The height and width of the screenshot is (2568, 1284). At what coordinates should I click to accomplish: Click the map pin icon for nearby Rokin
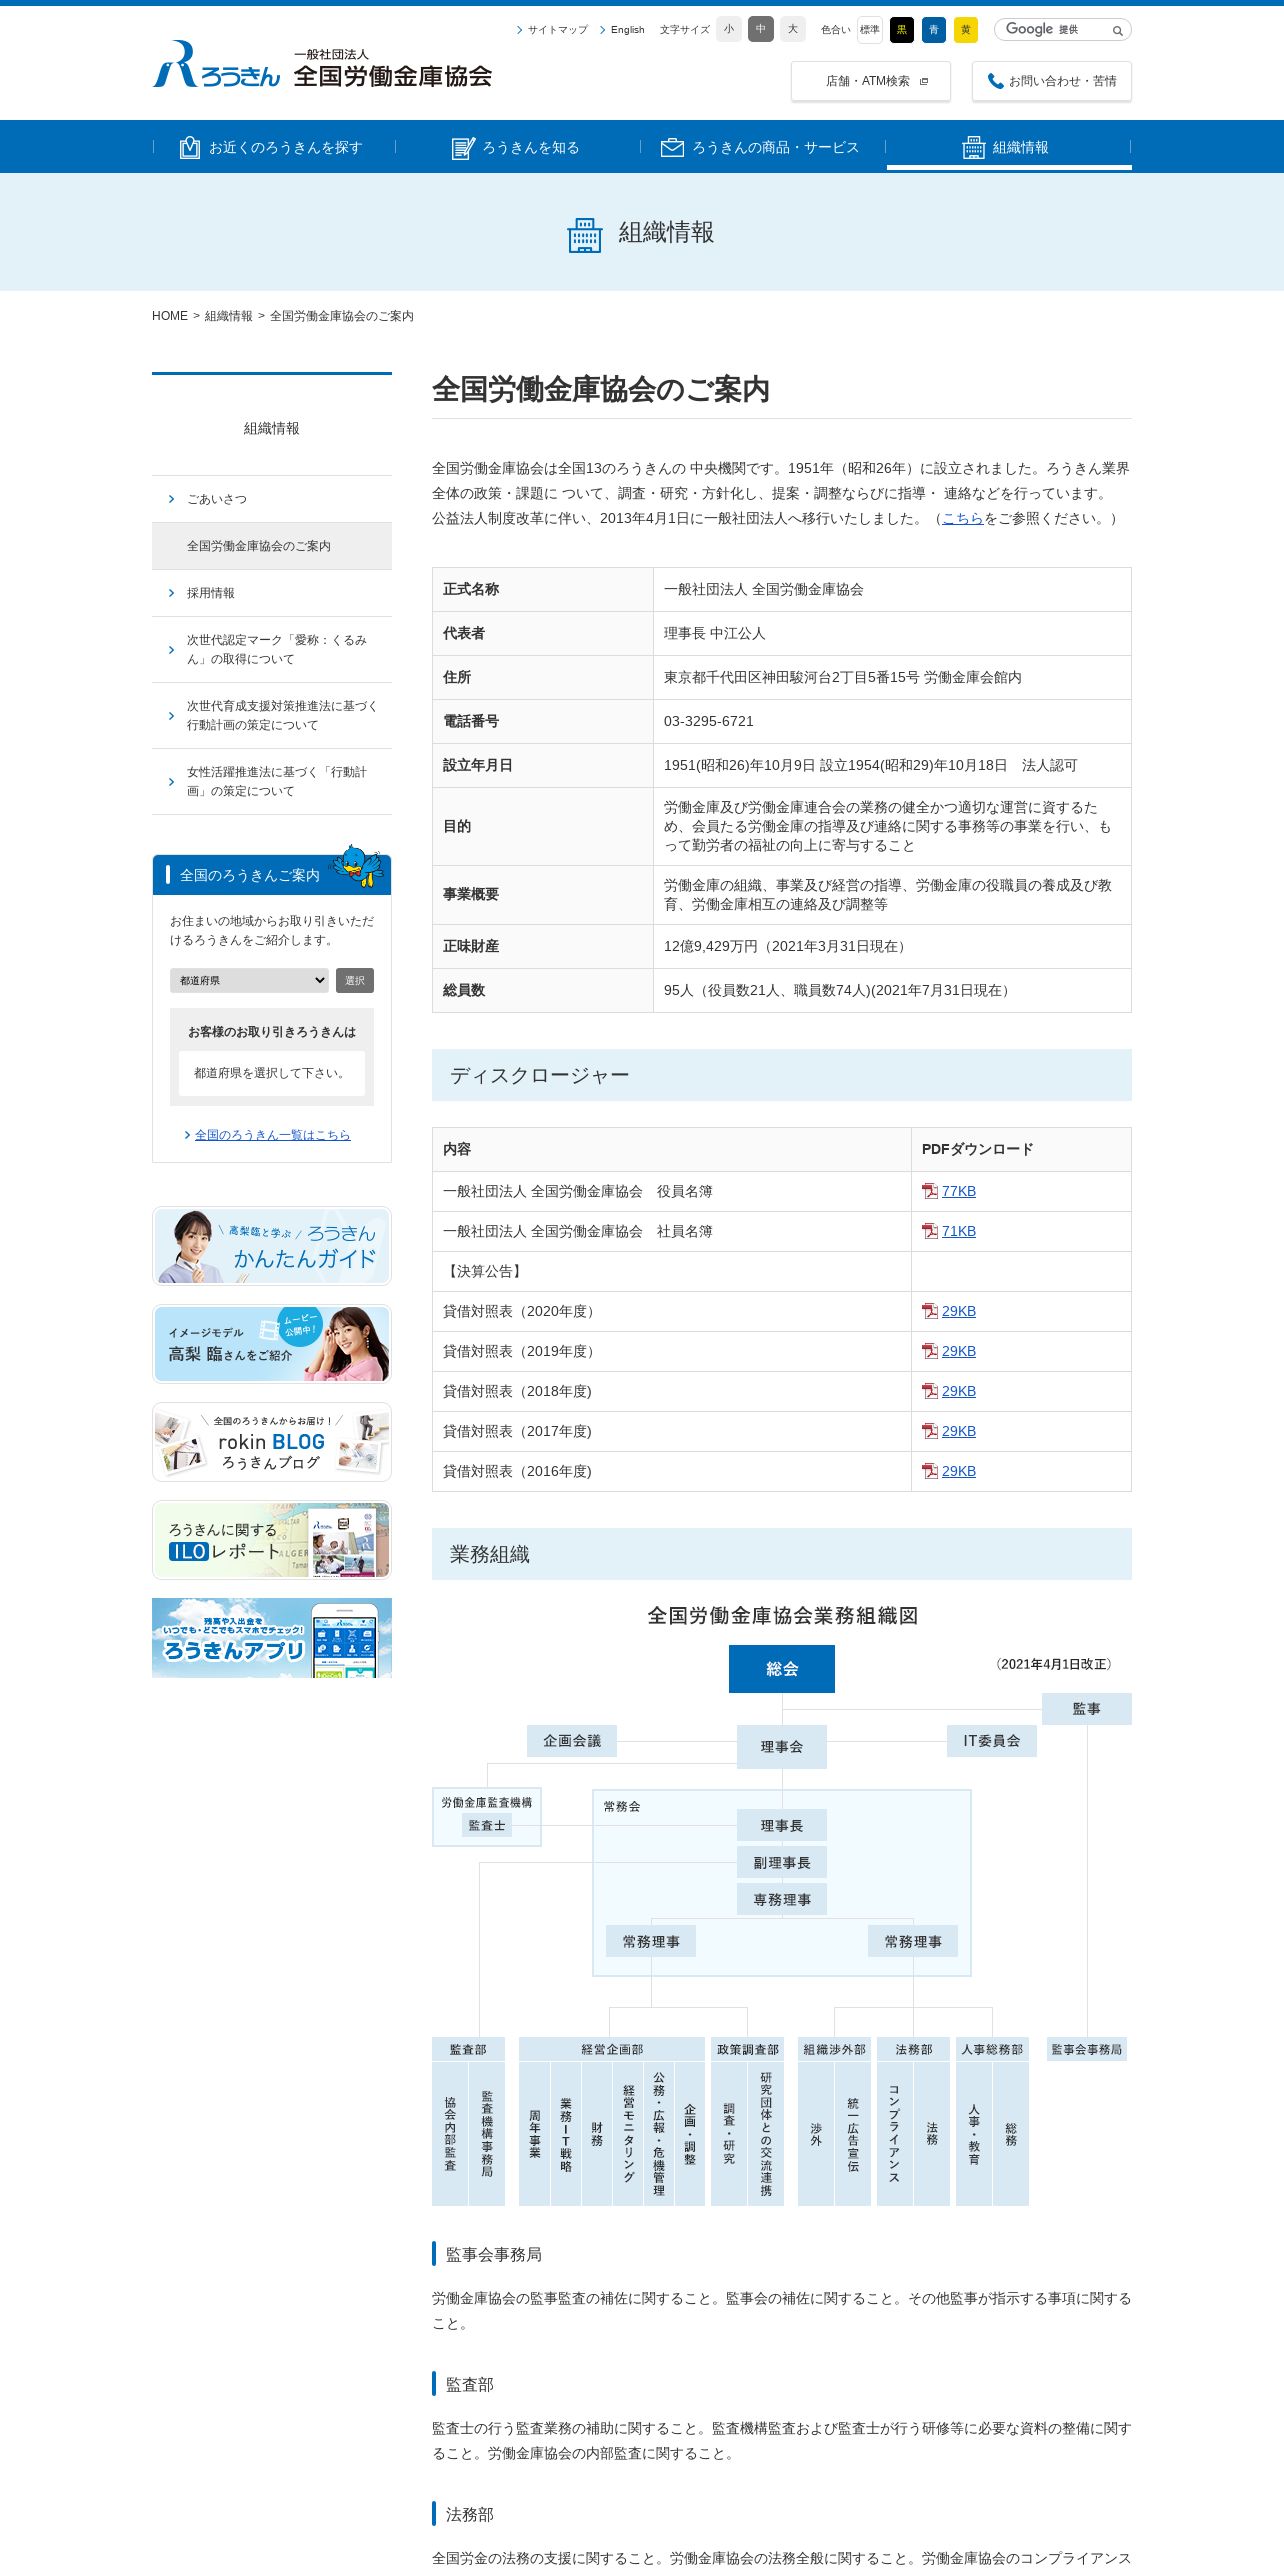(189, 148)
